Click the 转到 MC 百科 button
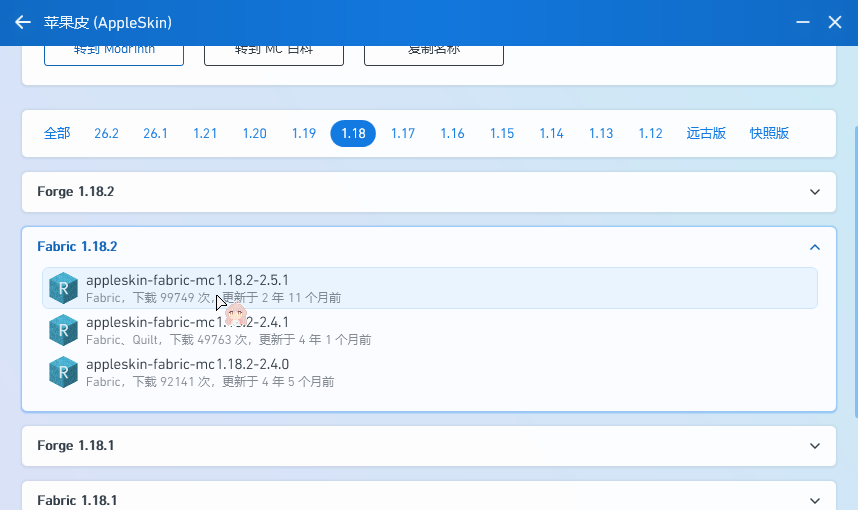Screen dimensions: 858x510 point(274,55)
